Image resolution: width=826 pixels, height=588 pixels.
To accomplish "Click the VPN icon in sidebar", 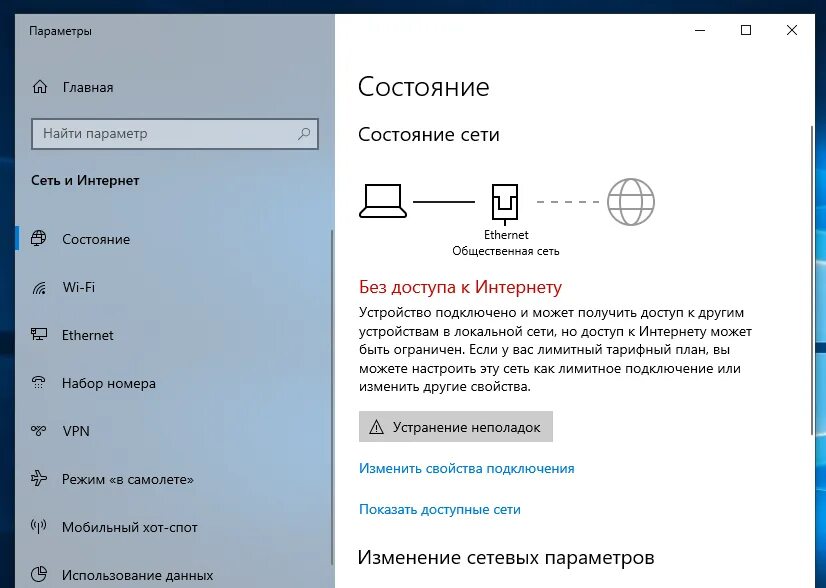I will click(38, 430).
